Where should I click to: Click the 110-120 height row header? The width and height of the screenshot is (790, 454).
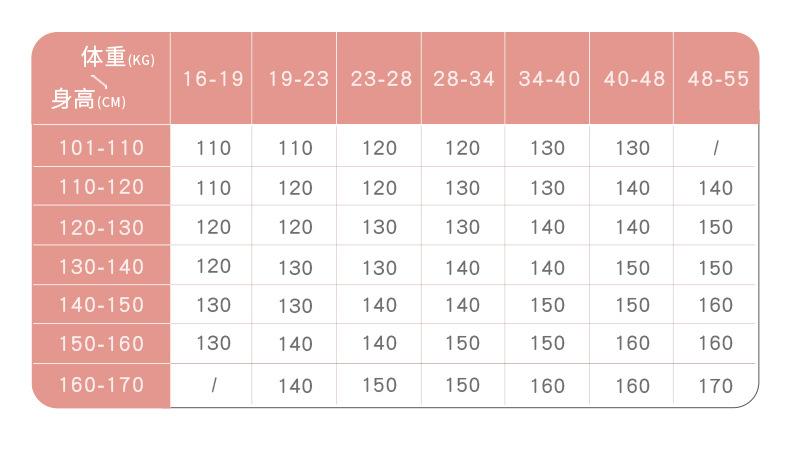(x=102, y=187)
